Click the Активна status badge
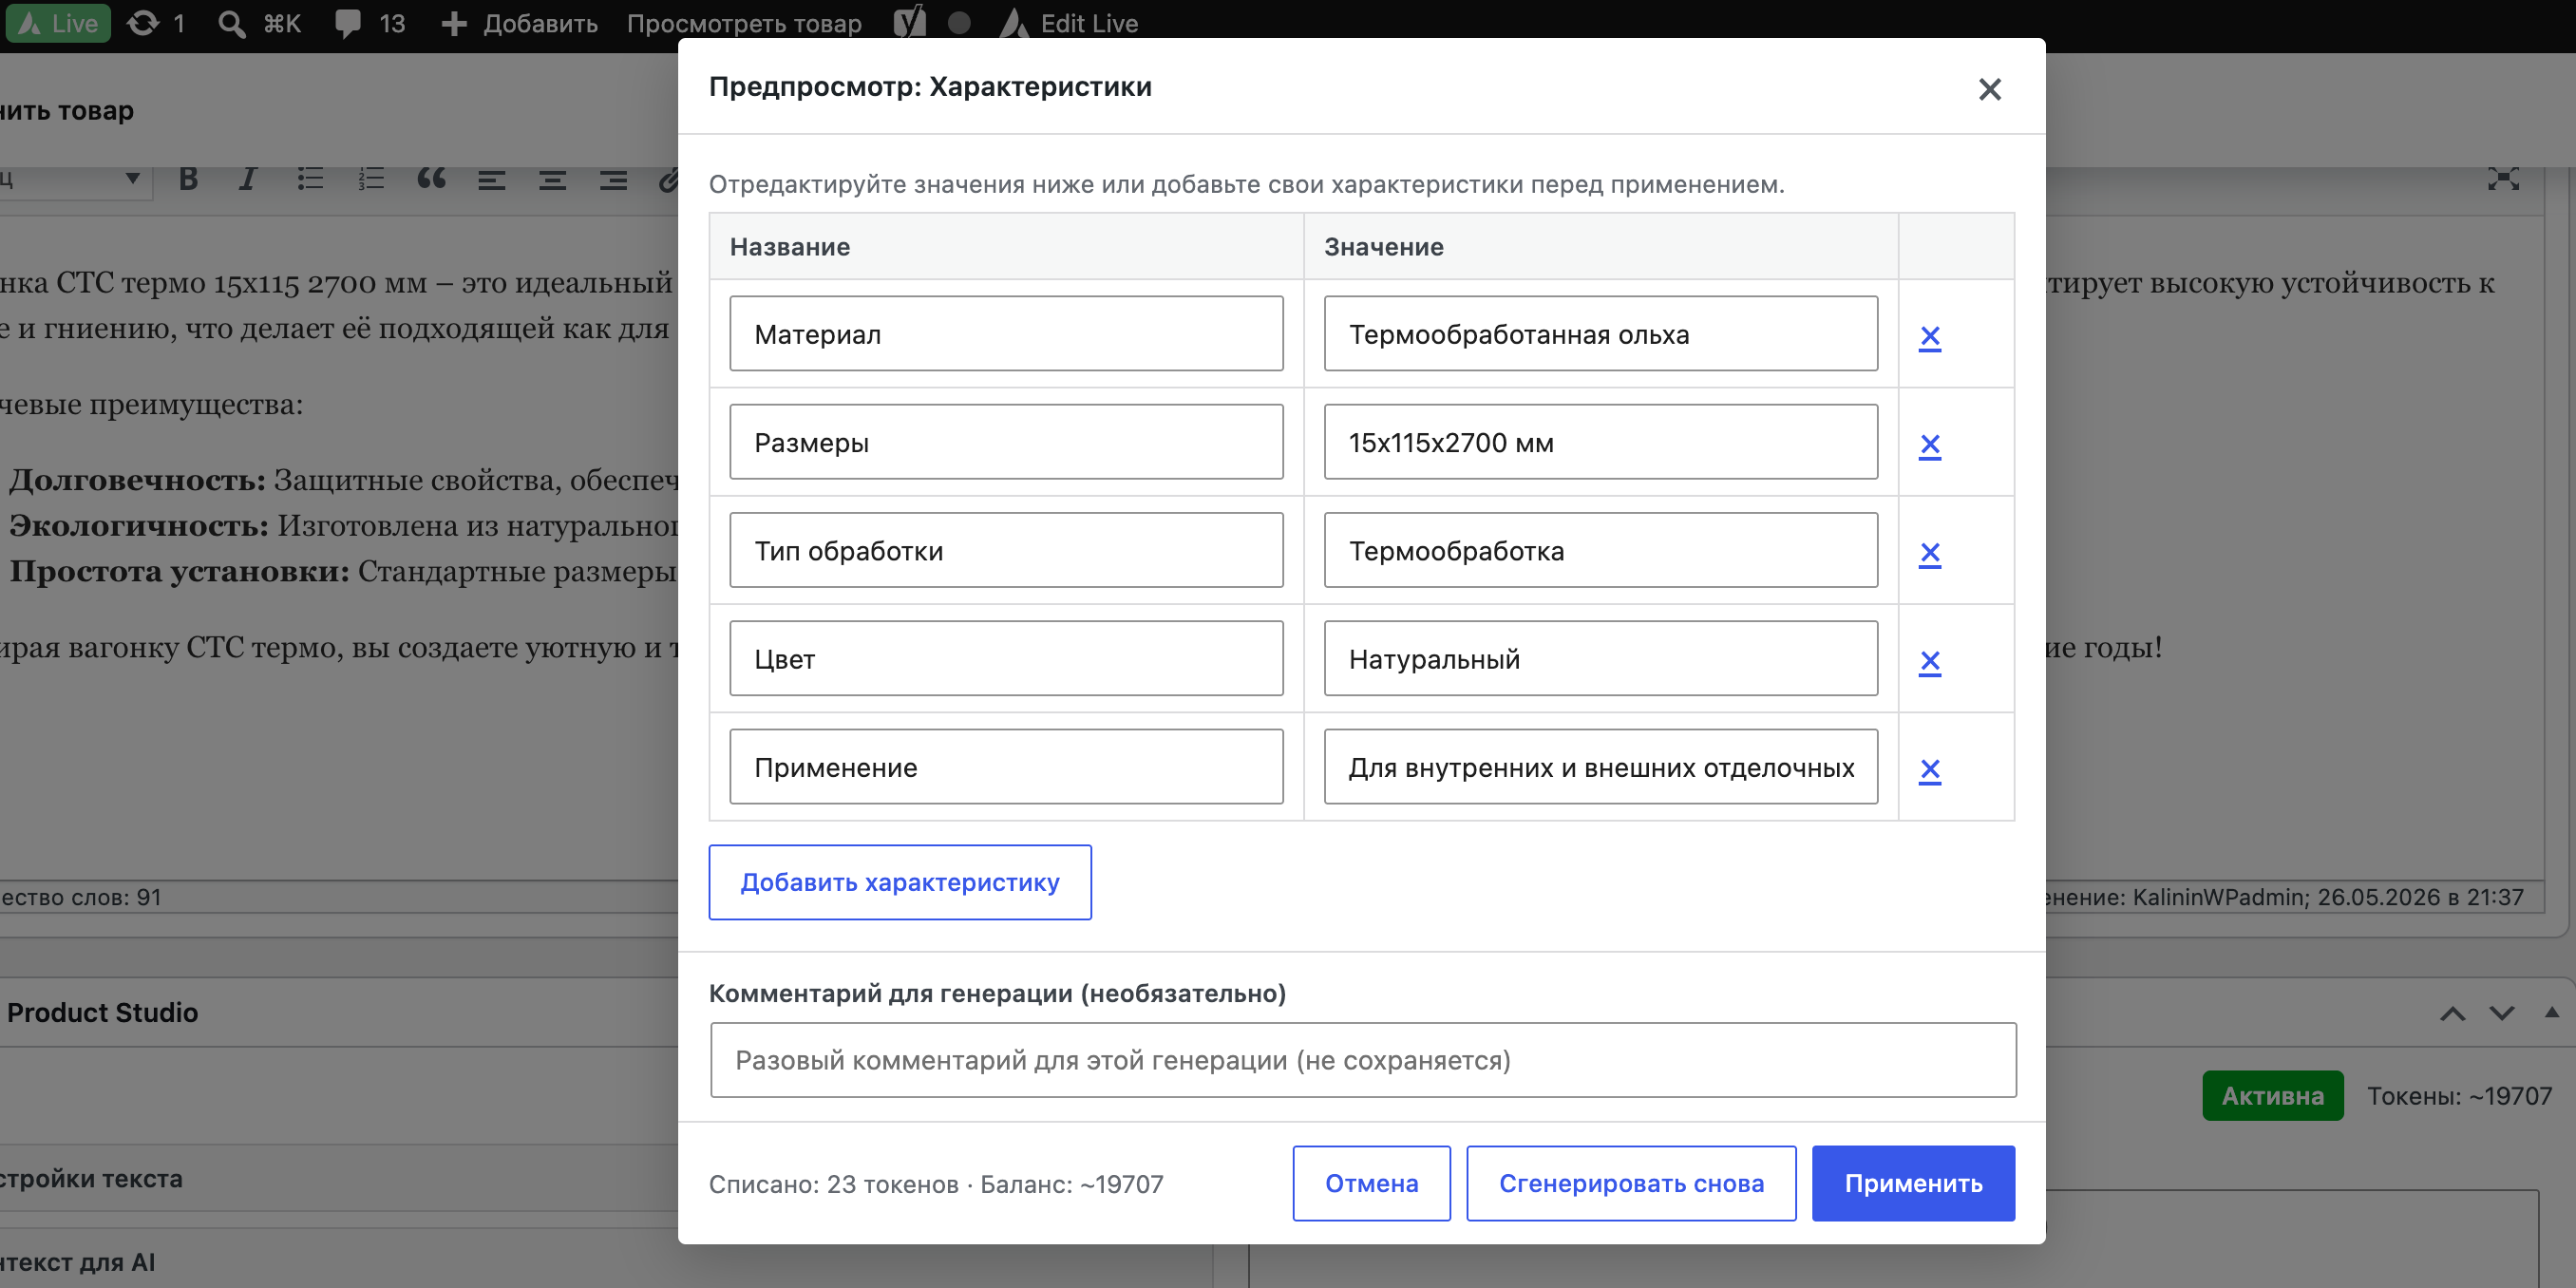Image resolution: width=2576 pixels, height=1288 pixels. 2272,1096
